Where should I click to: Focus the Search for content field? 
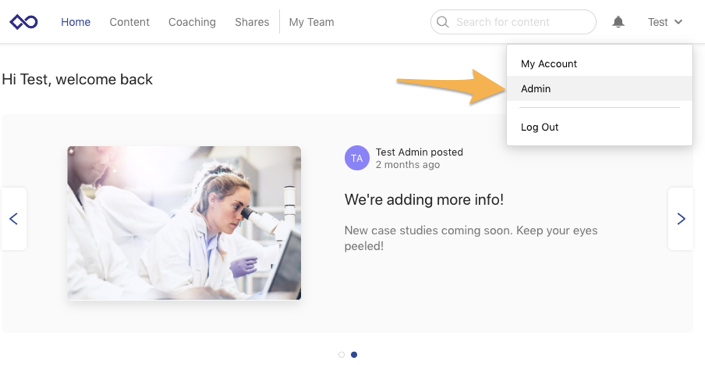[513, 22]
